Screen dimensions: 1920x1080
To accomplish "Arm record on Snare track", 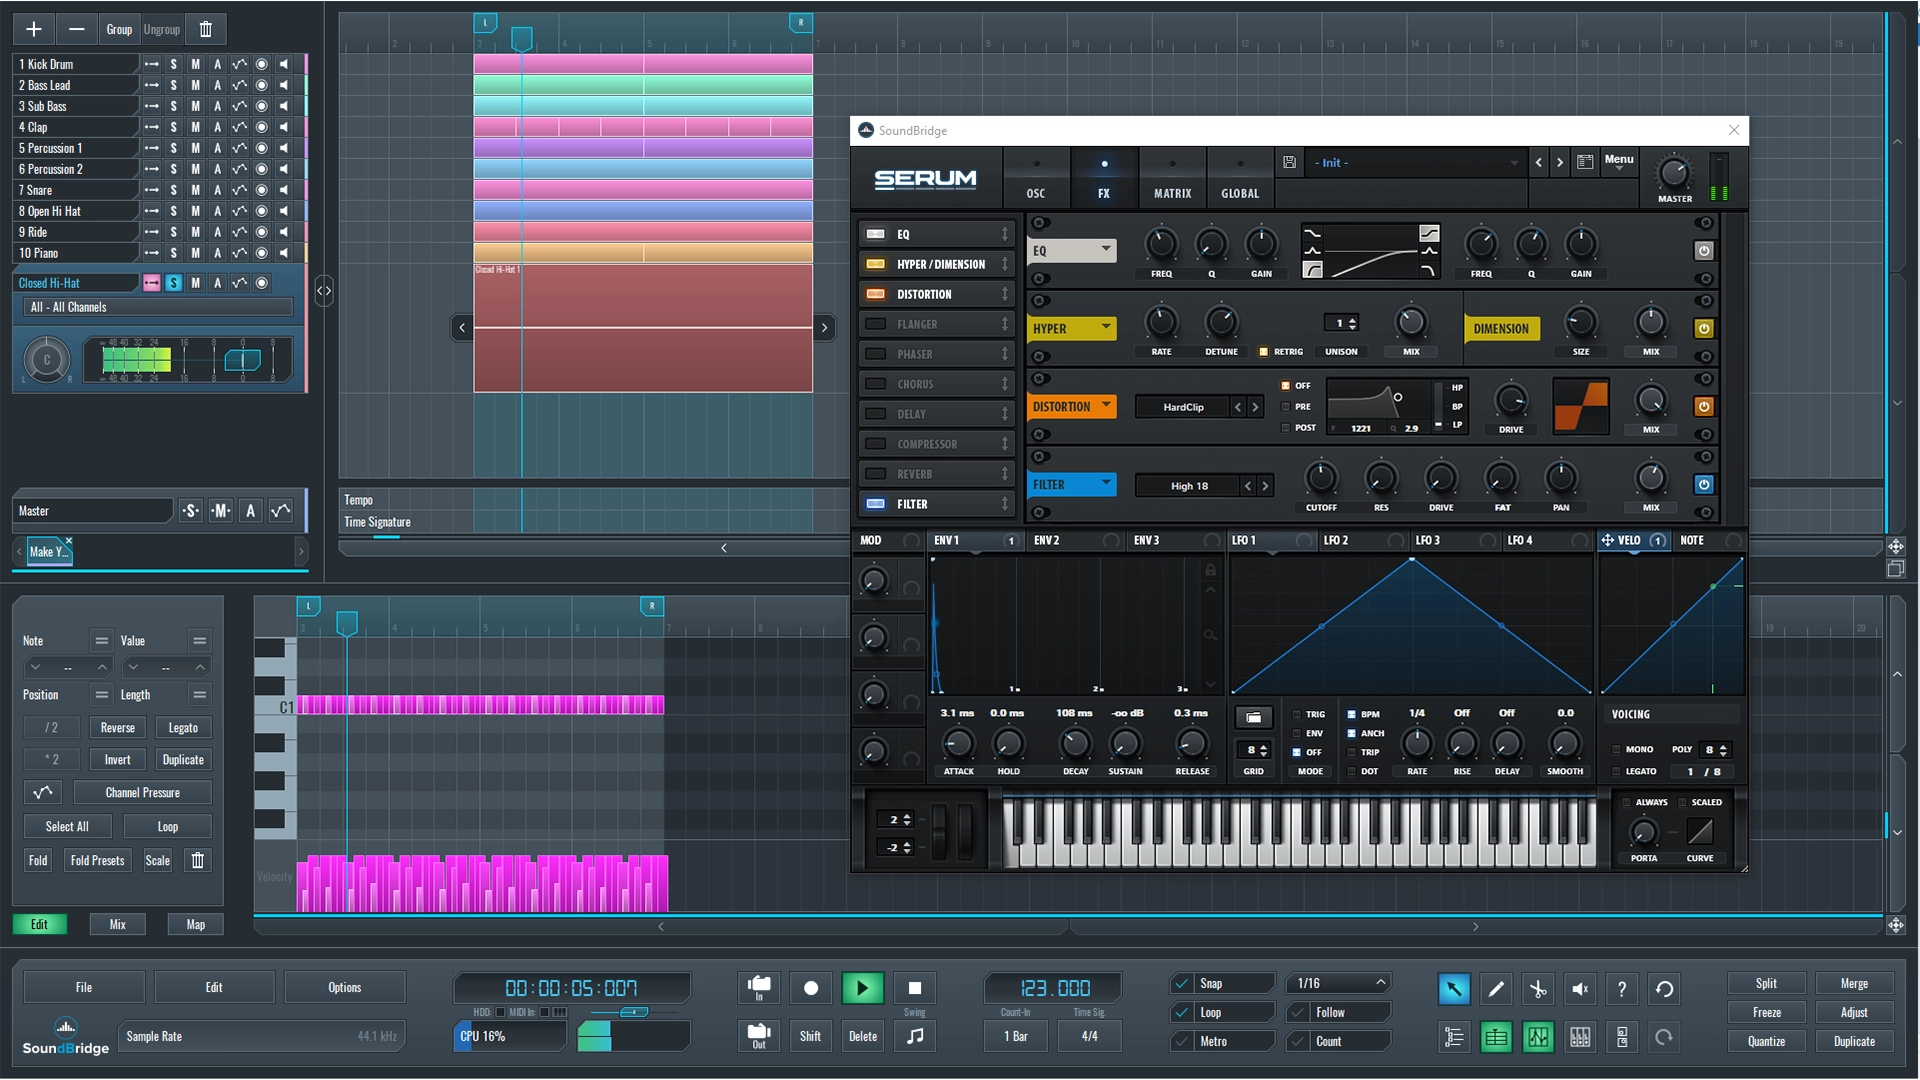I will point(262,190).
